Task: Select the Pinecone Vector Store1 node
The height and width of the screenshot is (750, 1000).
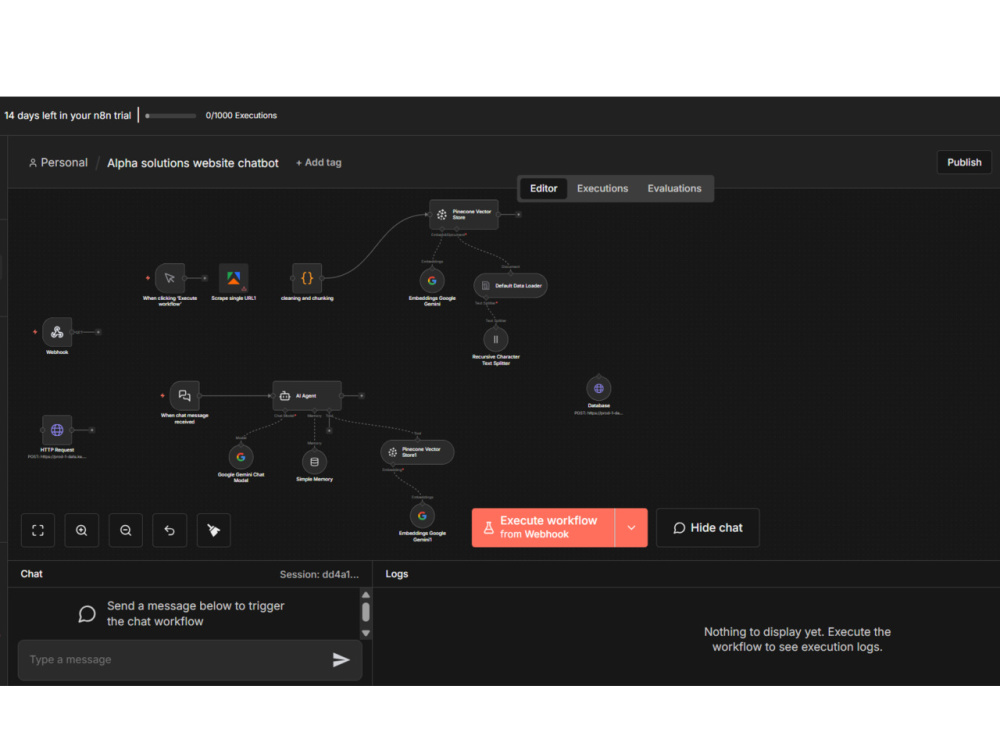Action: click(x=417, y=452)
